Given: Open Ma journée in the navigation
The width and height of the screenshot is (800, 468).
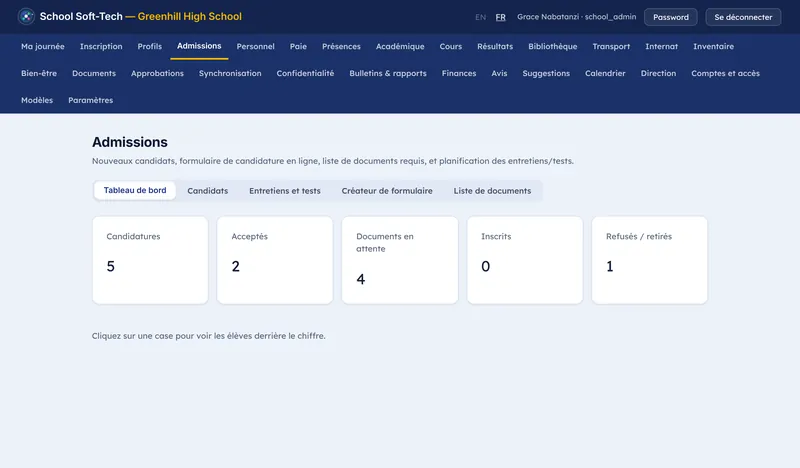Looking at the screenshot, I should tap(43, 46).
